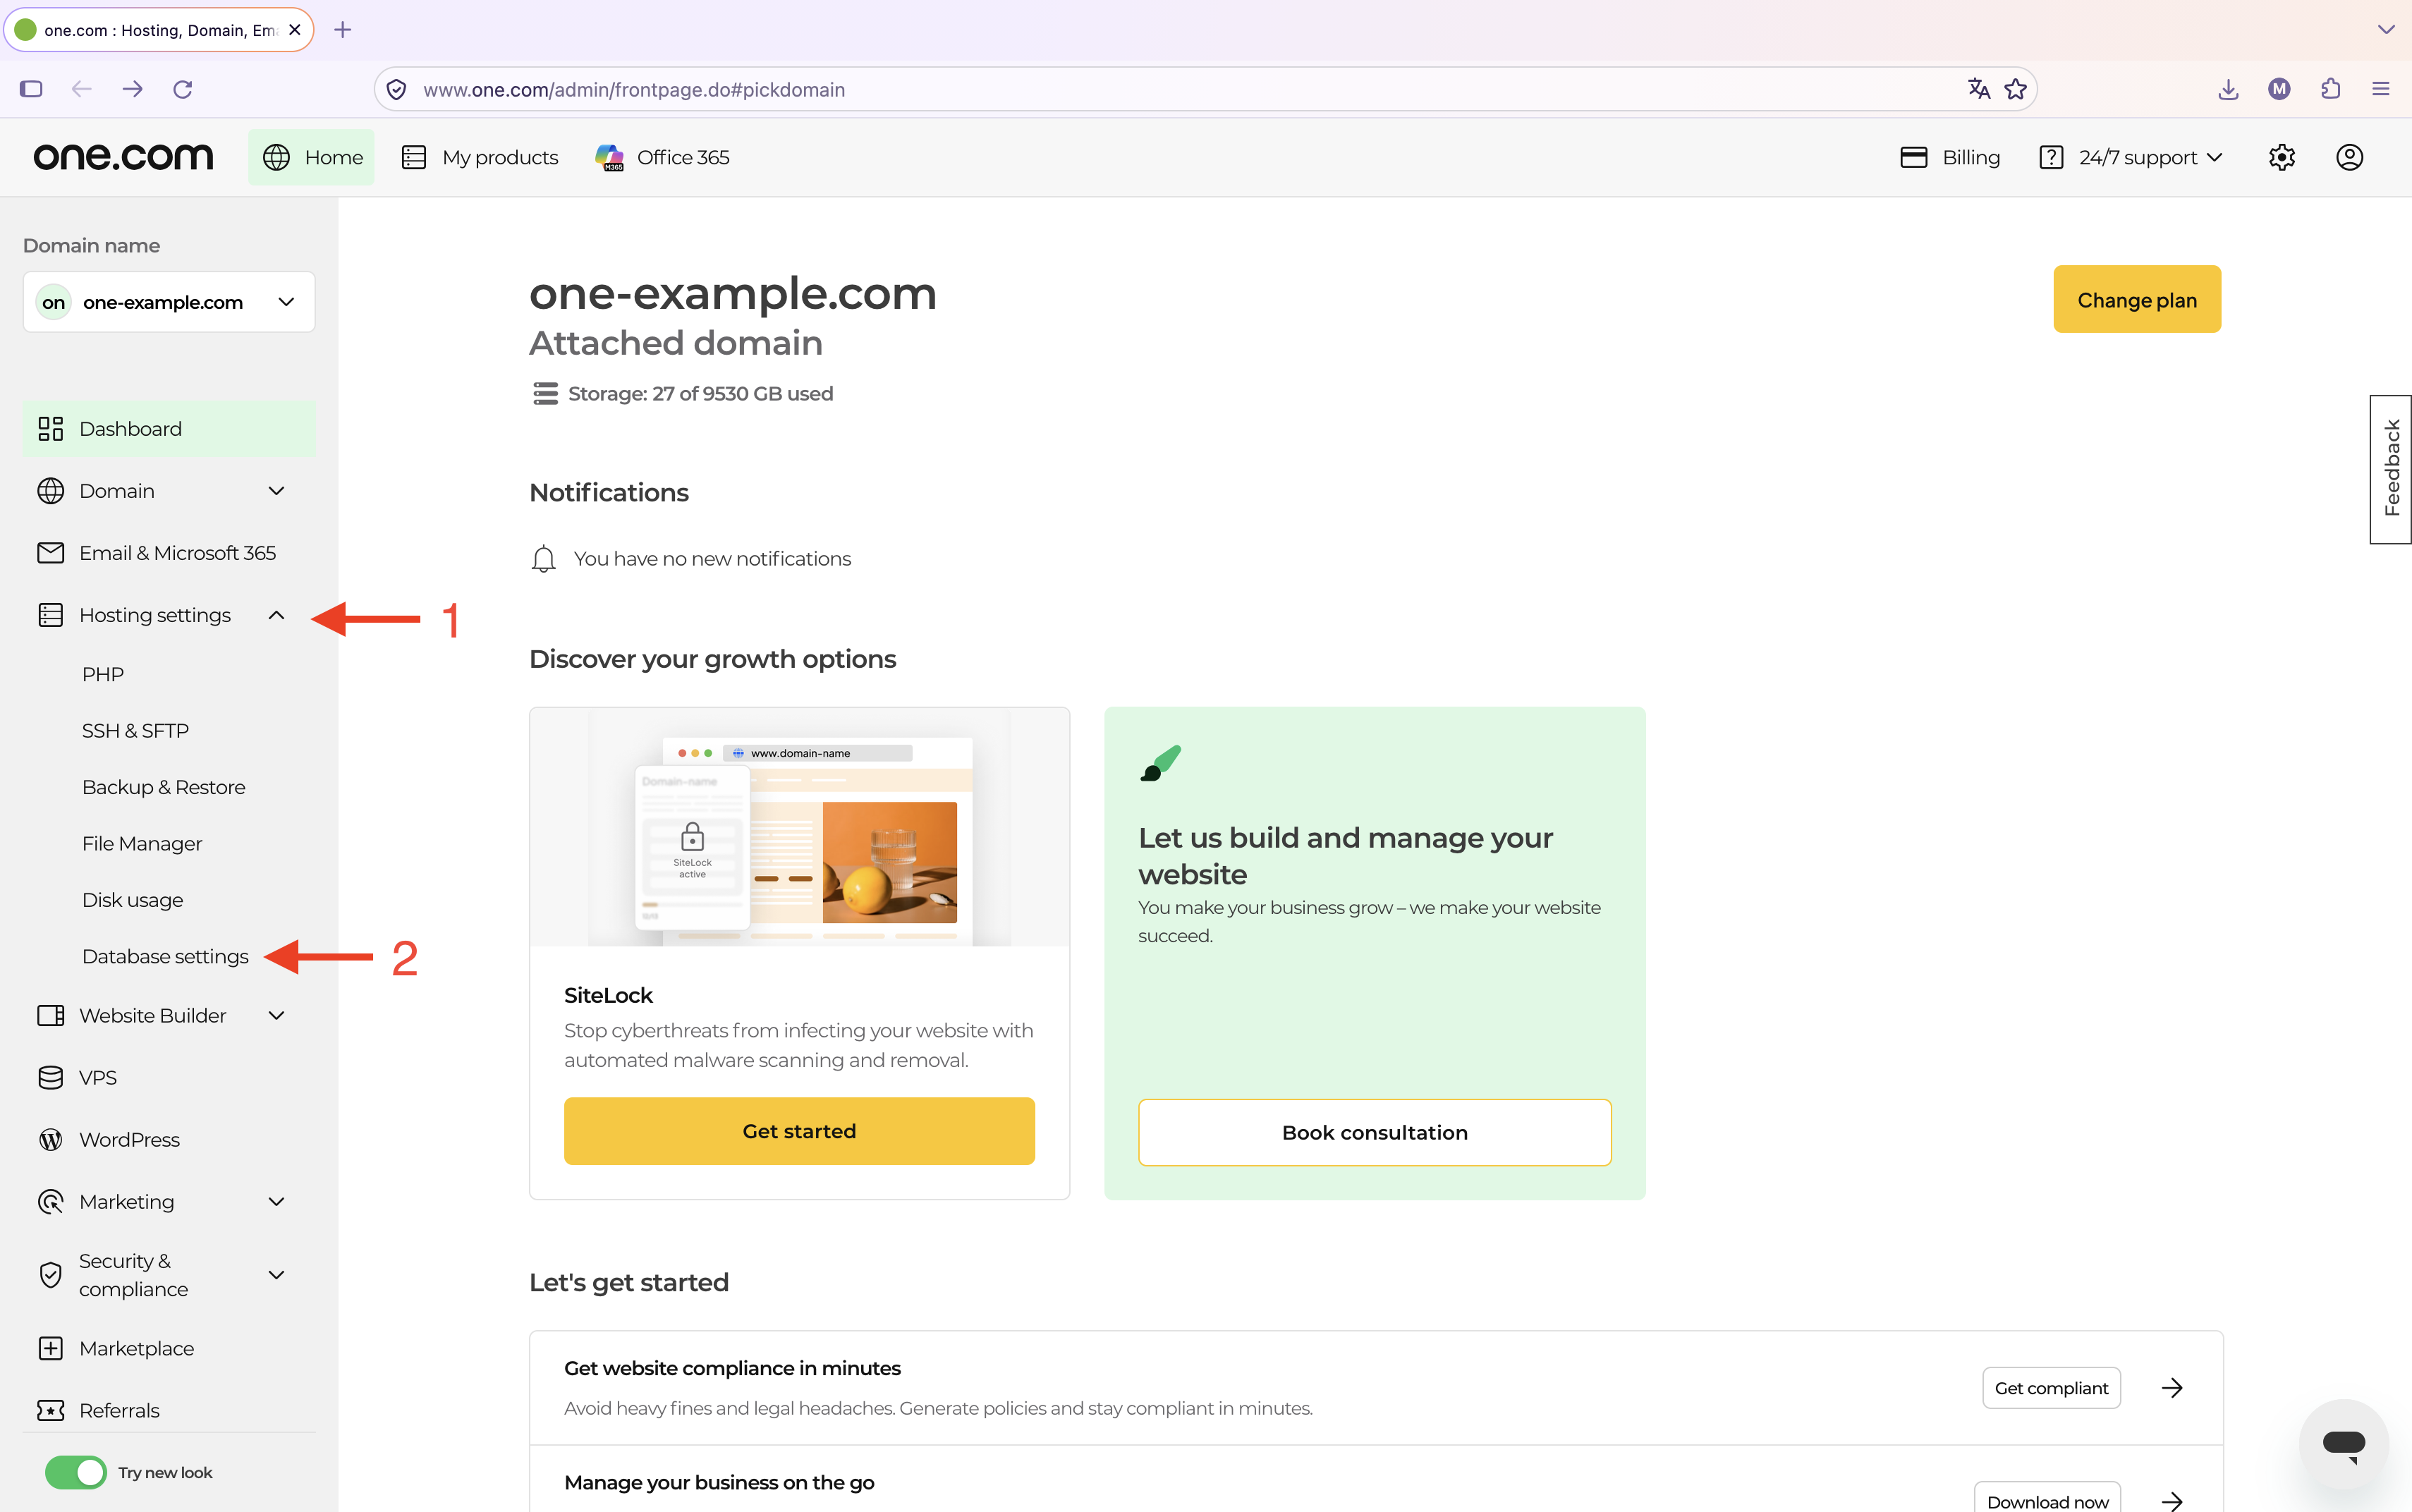Viewport: 2412px width, 1512px height.
Task: Click the translate page icon
Action: (x=1978, y=89)
